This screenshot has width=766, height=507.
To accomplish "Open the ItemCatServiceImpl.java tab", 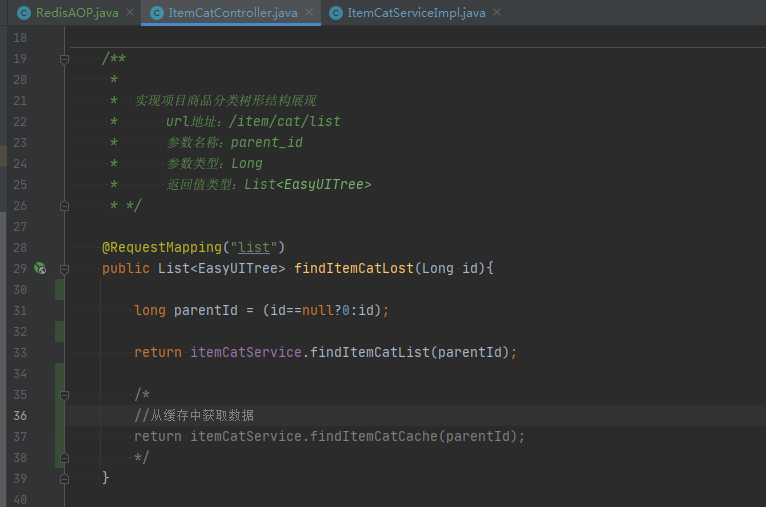I will (416, 13).
